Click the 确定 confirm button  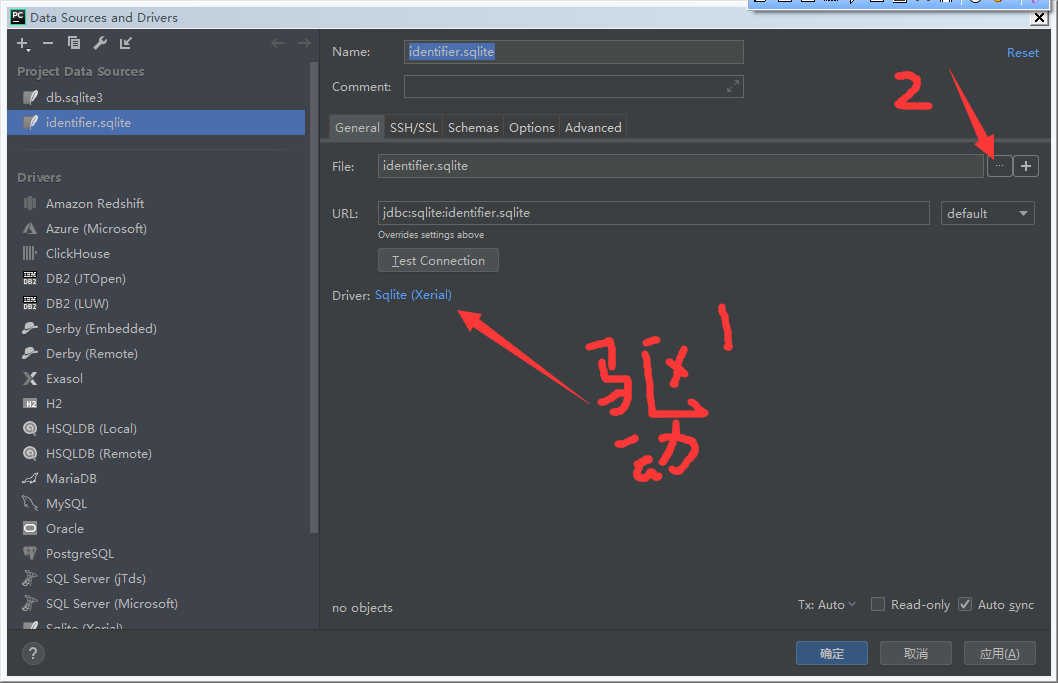[x=831, y=653]
